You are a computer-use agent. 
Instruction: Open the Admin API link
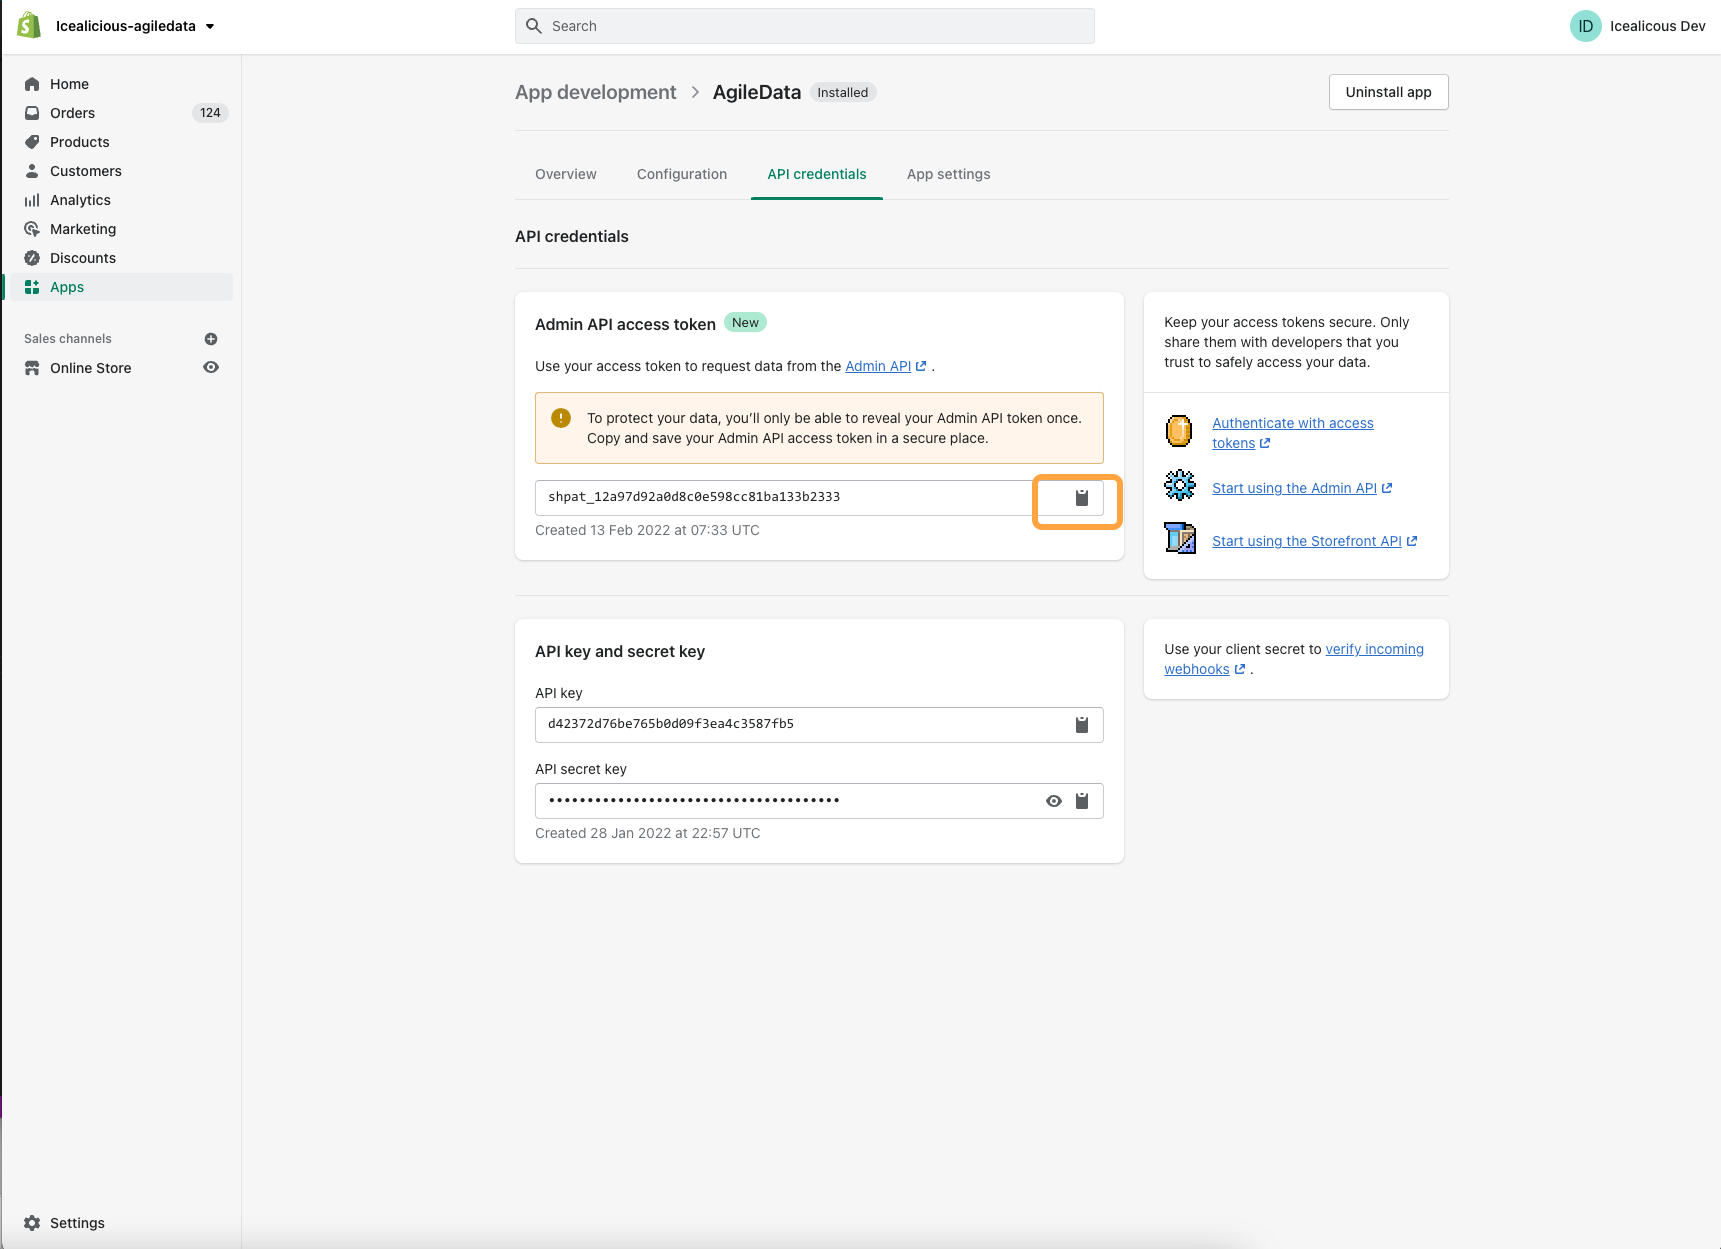(x=886, y=366)
